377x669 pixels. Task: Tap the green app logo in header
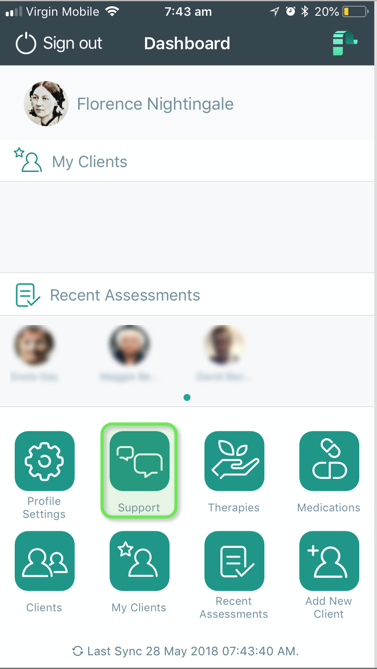click(345, 43)
